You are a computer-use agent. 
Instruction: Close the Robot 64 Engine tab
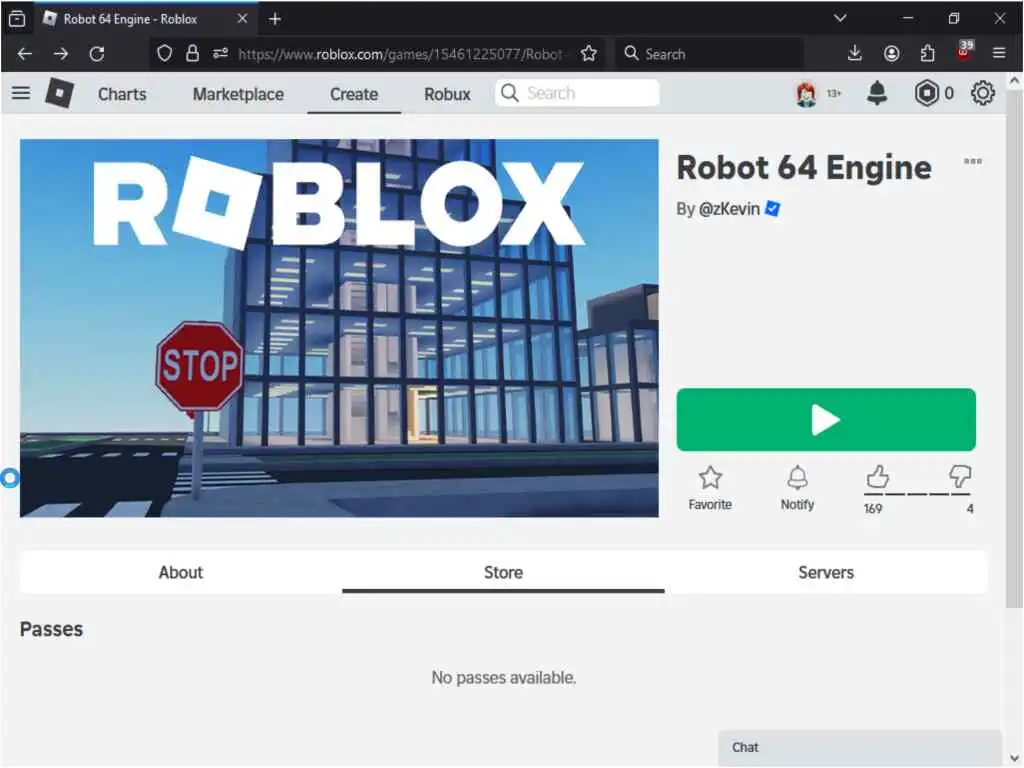point(242,19)
